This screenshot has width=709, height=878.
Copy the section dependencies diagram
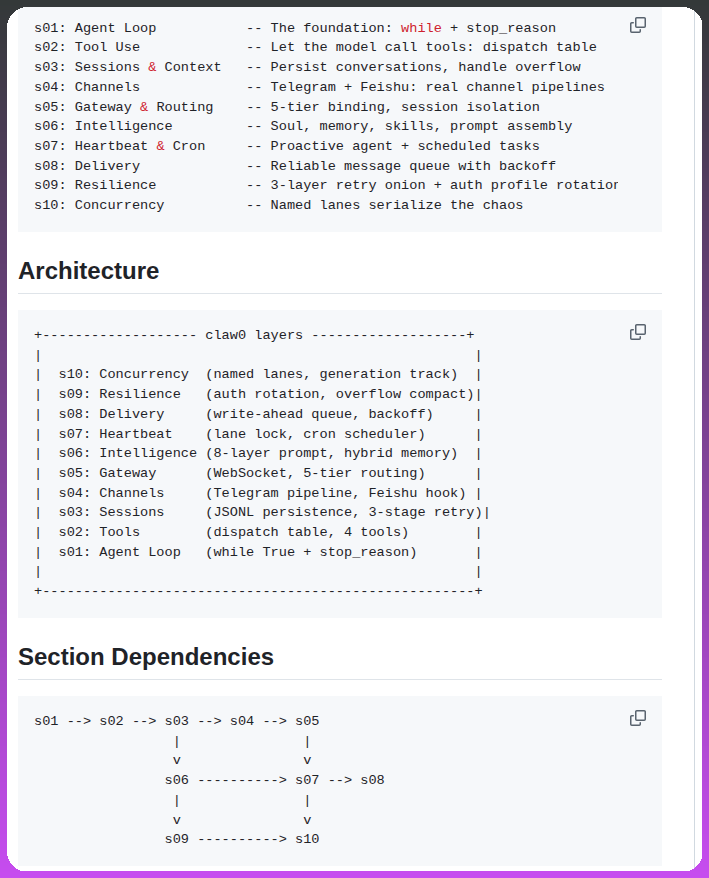(x=637, y=718)
